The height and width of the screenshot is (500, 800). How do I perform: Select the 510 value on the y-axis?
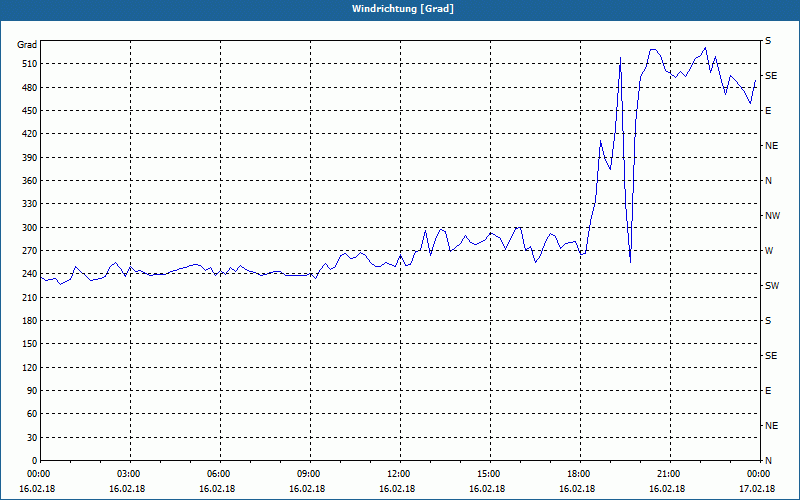click(x=29, y=64)
